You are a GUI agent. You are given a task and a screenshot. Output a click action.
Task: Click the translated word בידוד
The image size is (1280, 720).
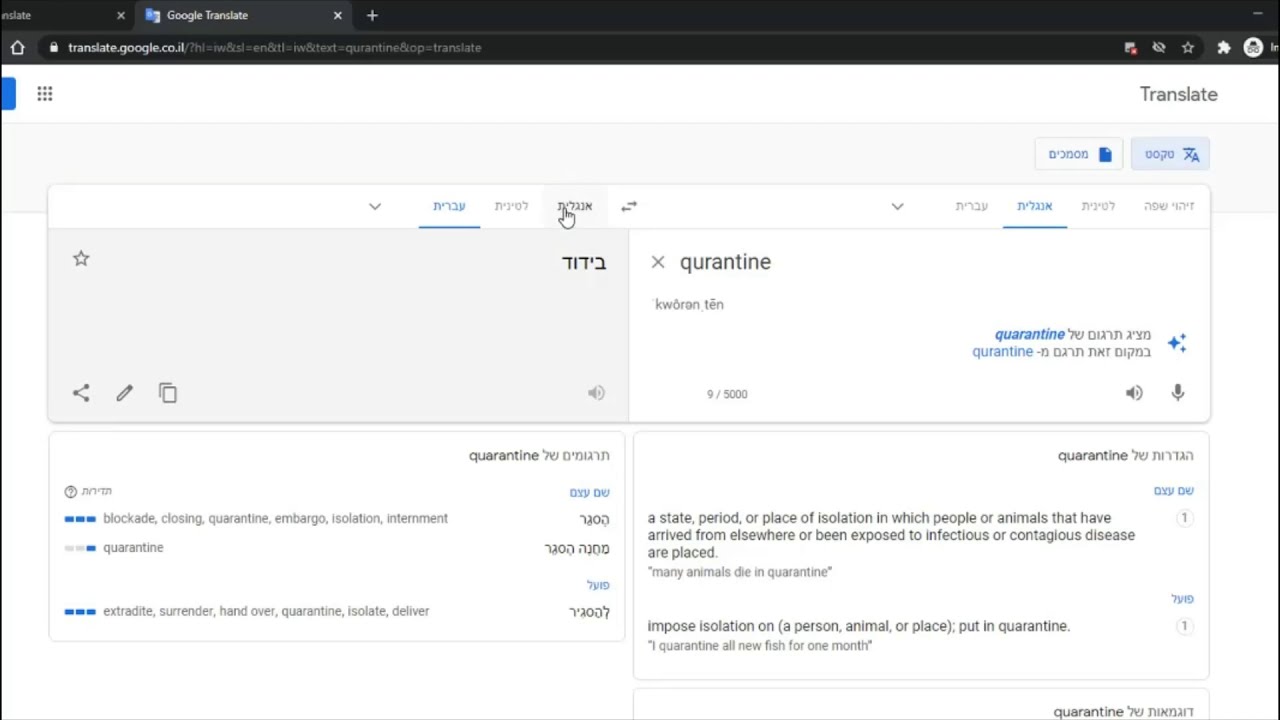pos(584,262)
